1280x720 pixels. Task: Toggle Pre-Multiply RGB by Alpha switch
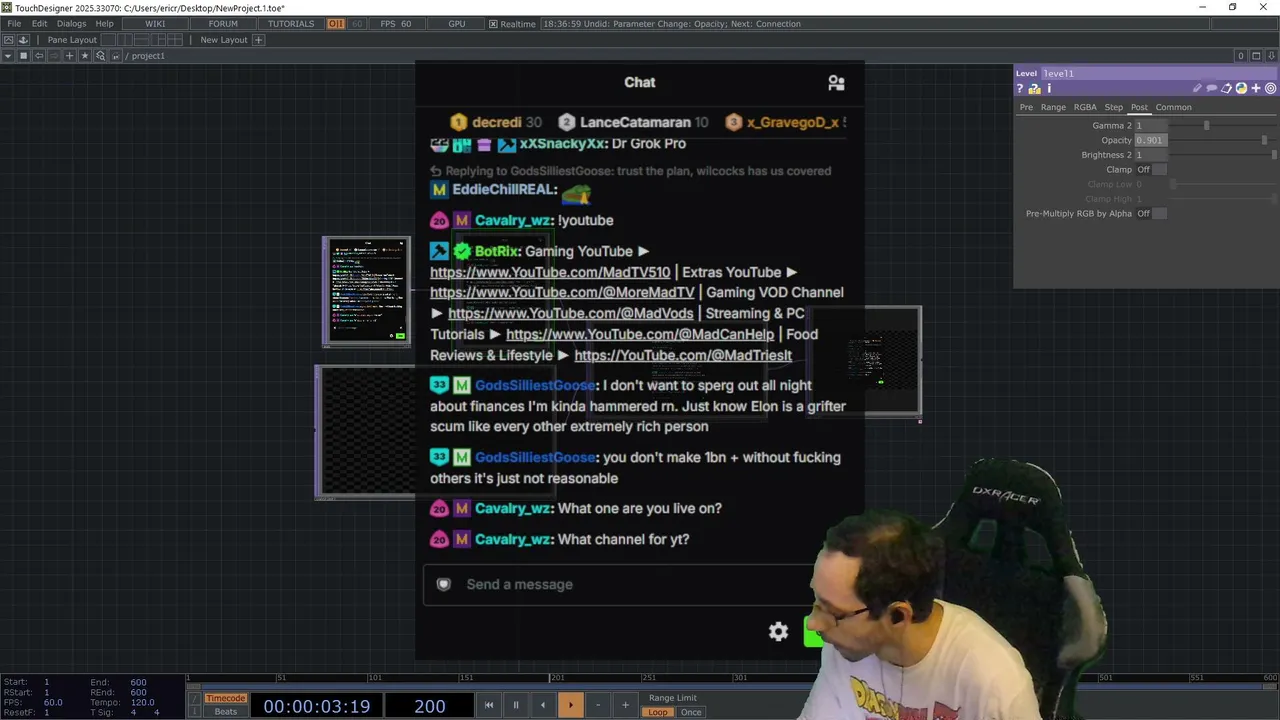click(x=1151, y=213)
